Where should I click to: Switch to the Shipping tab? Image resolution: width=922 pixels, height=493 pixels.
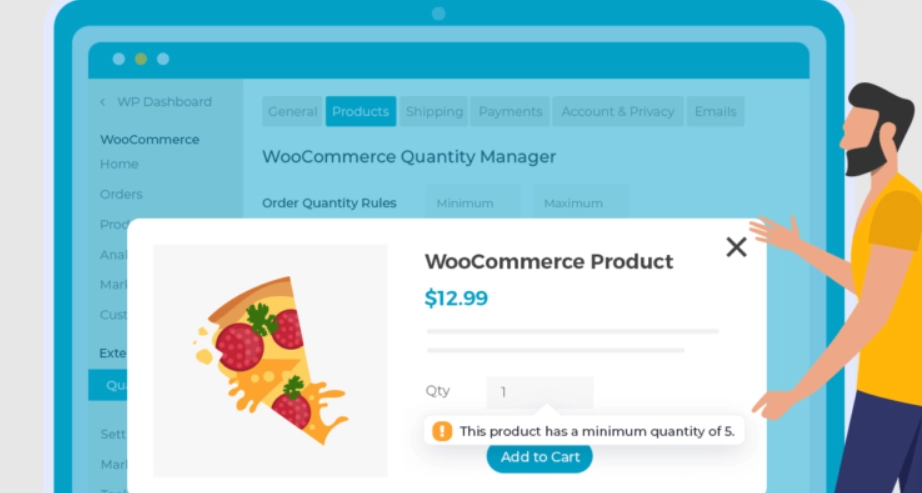434,112
